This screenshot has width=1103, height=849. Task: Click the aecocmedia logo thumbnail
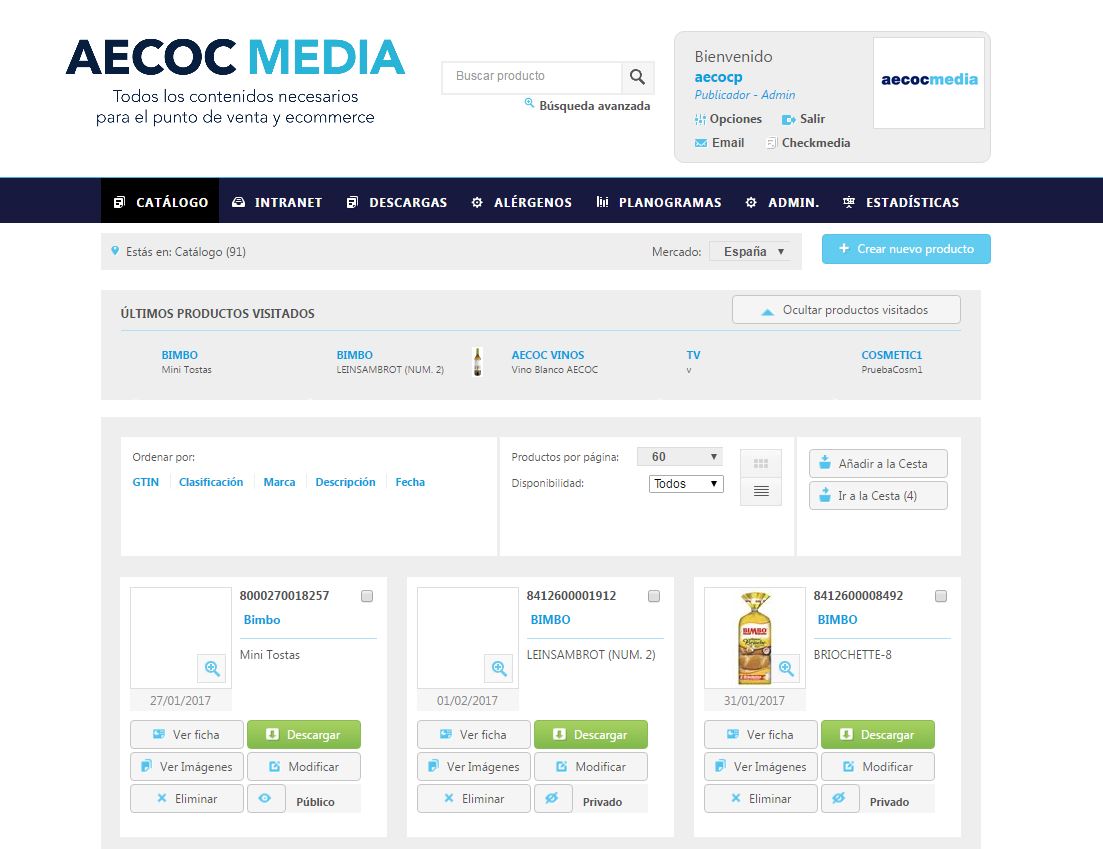click(929, 82)
